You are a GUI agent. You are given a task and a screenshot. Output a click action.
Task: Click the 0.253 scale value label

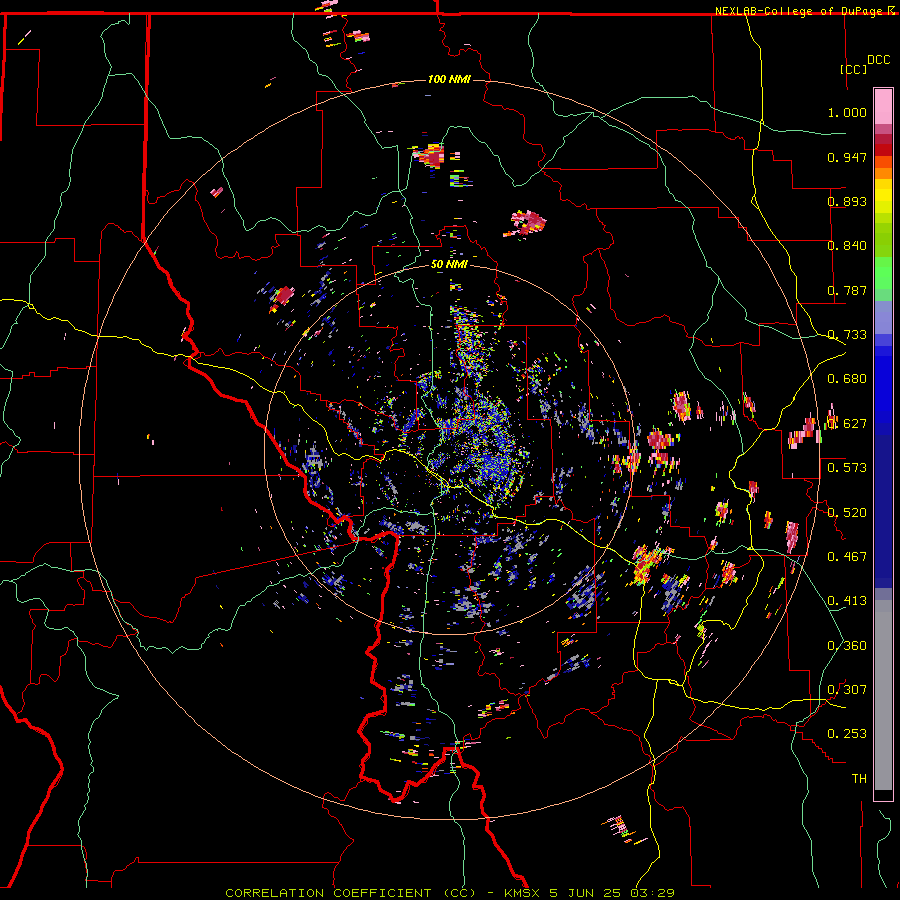(x=847, y=734)
